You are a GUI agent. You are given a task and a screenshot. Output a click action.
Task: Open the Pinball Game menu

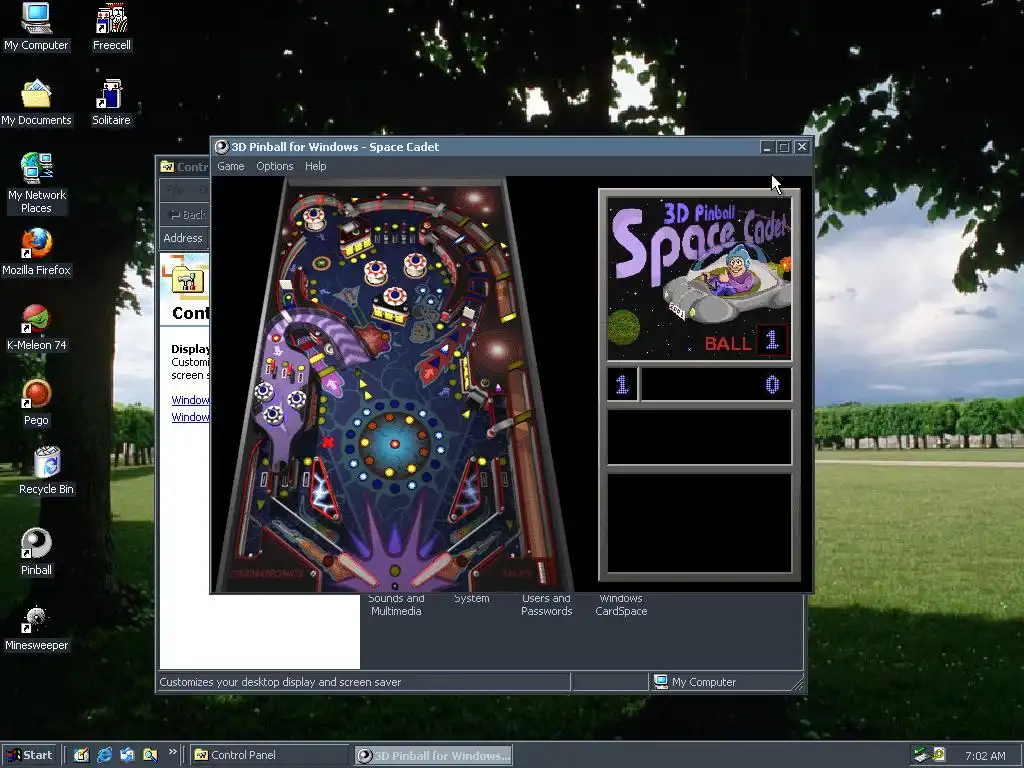[x=231, y=167]
